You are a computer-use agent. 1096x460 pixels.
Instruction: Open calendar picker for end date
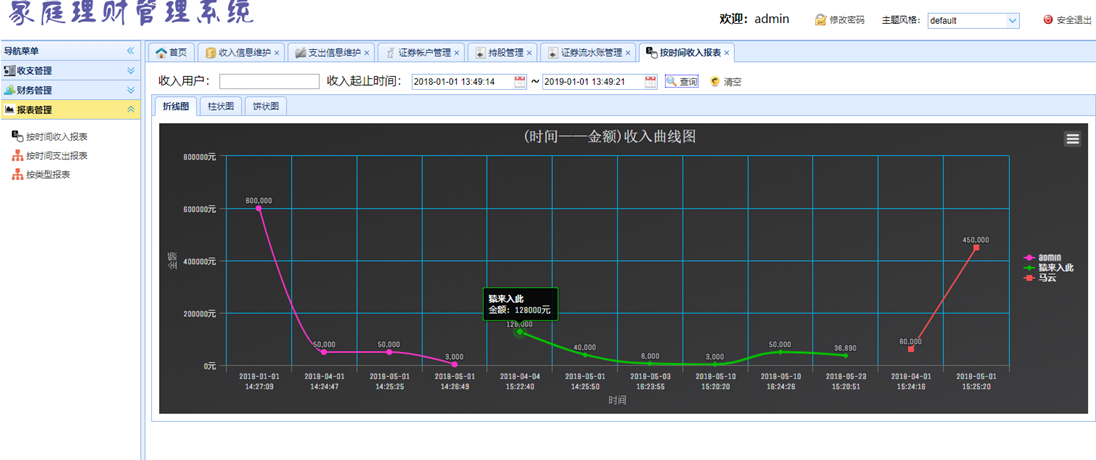tap(651, 82)
